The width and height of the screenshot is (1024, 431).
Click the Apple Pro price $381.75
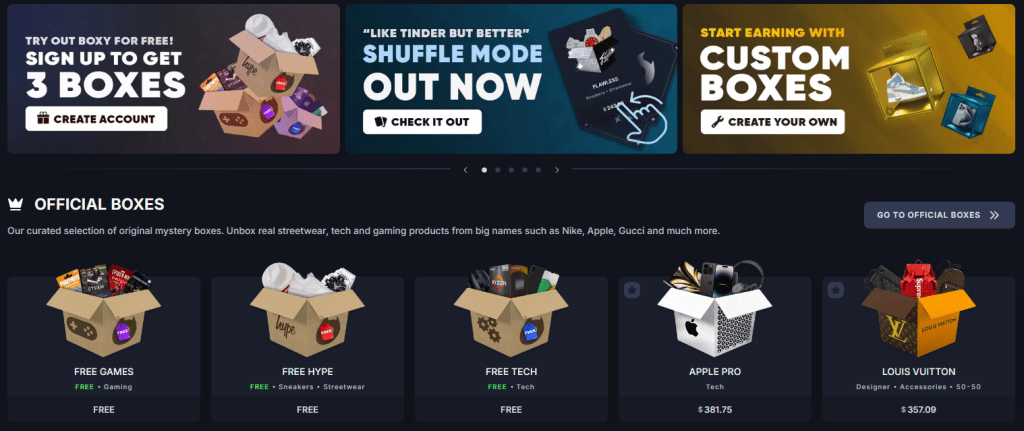tap(715, 410)
